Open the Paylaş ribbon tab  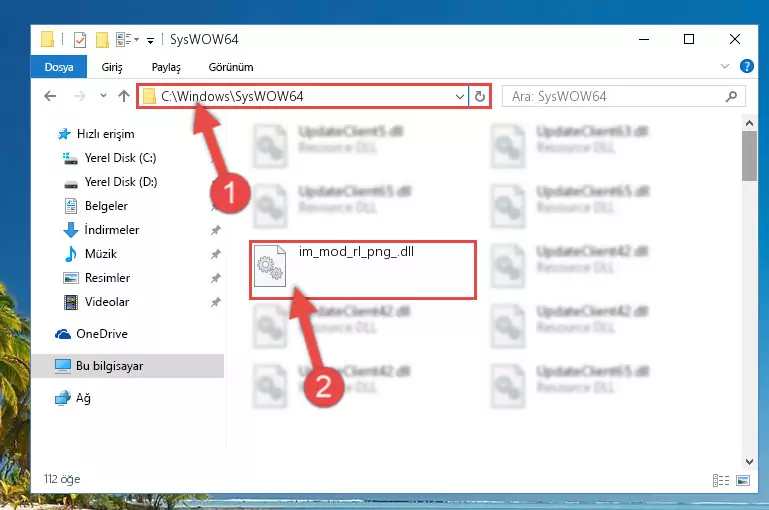point(166,67)
